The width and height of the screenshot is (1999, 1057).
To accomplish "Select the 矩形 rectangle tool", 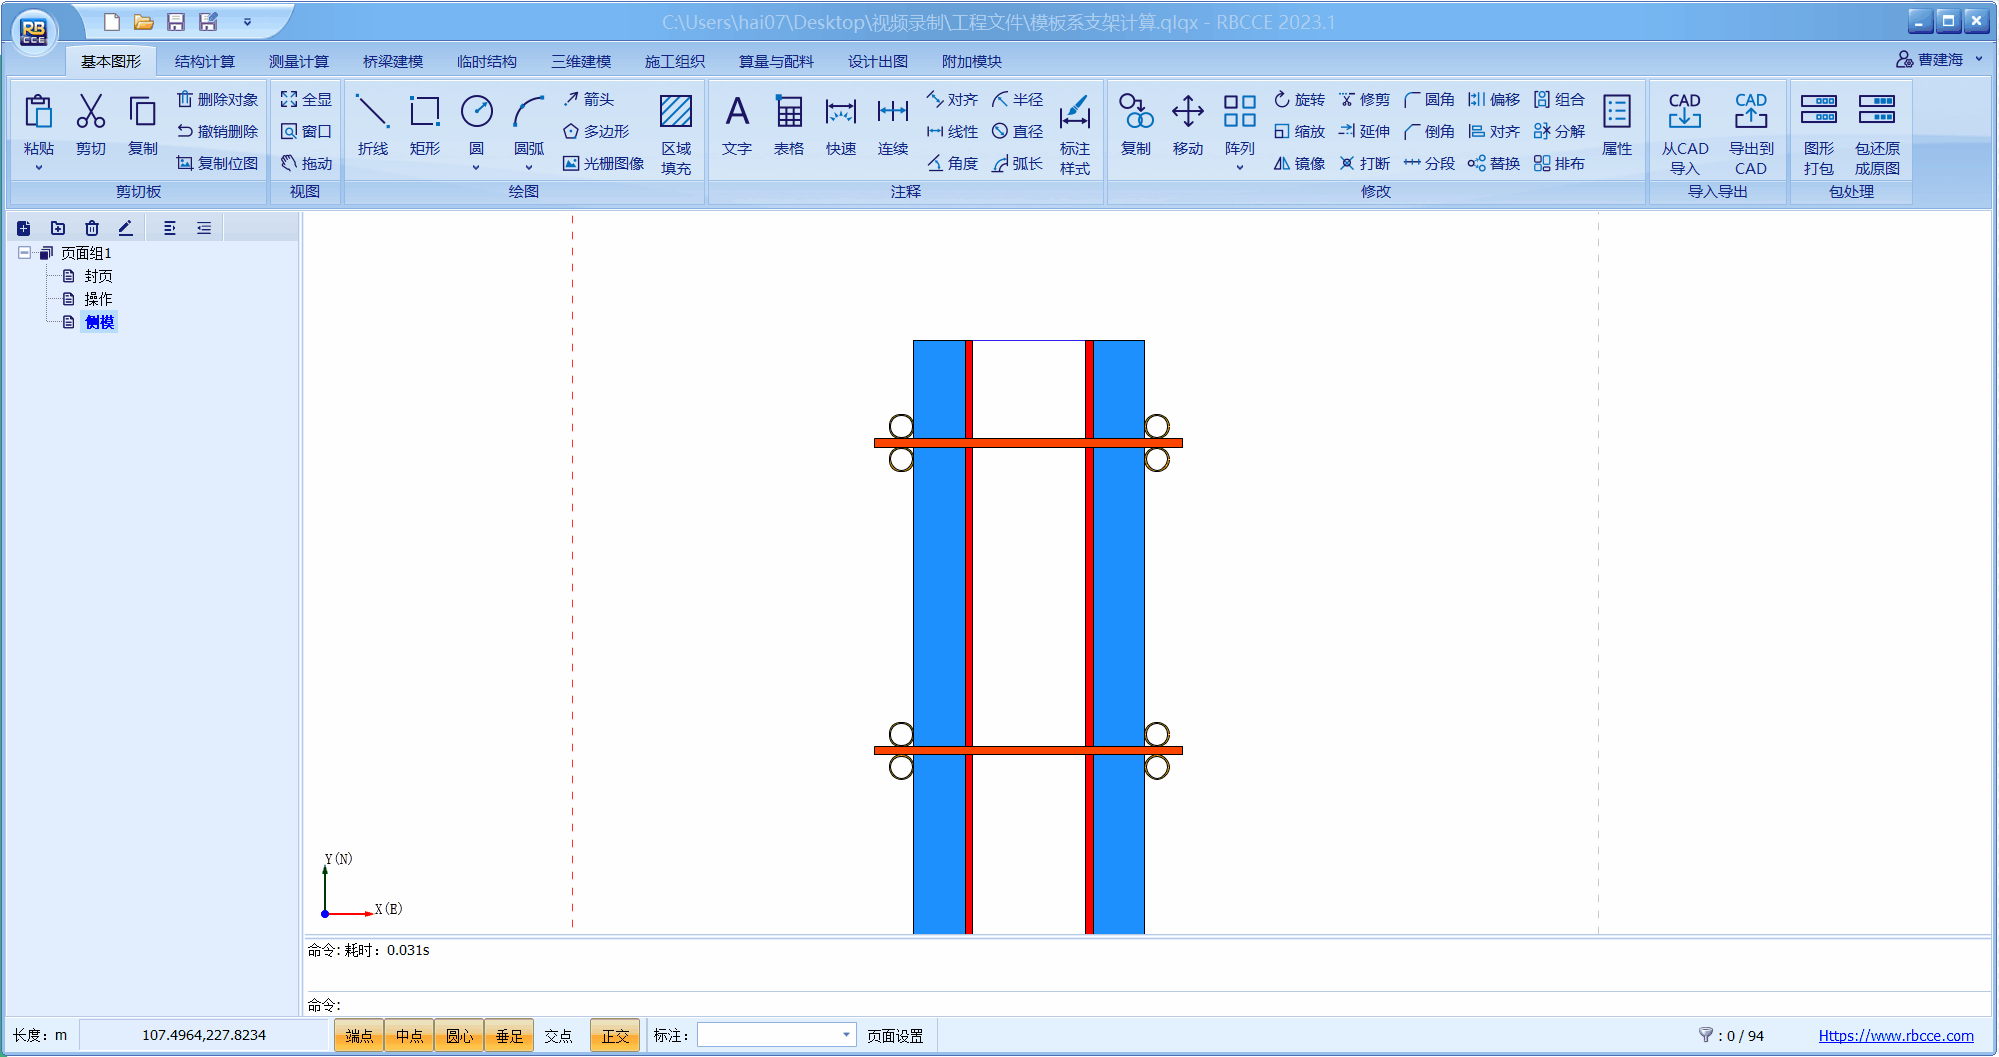I will (x=424, y=124).
